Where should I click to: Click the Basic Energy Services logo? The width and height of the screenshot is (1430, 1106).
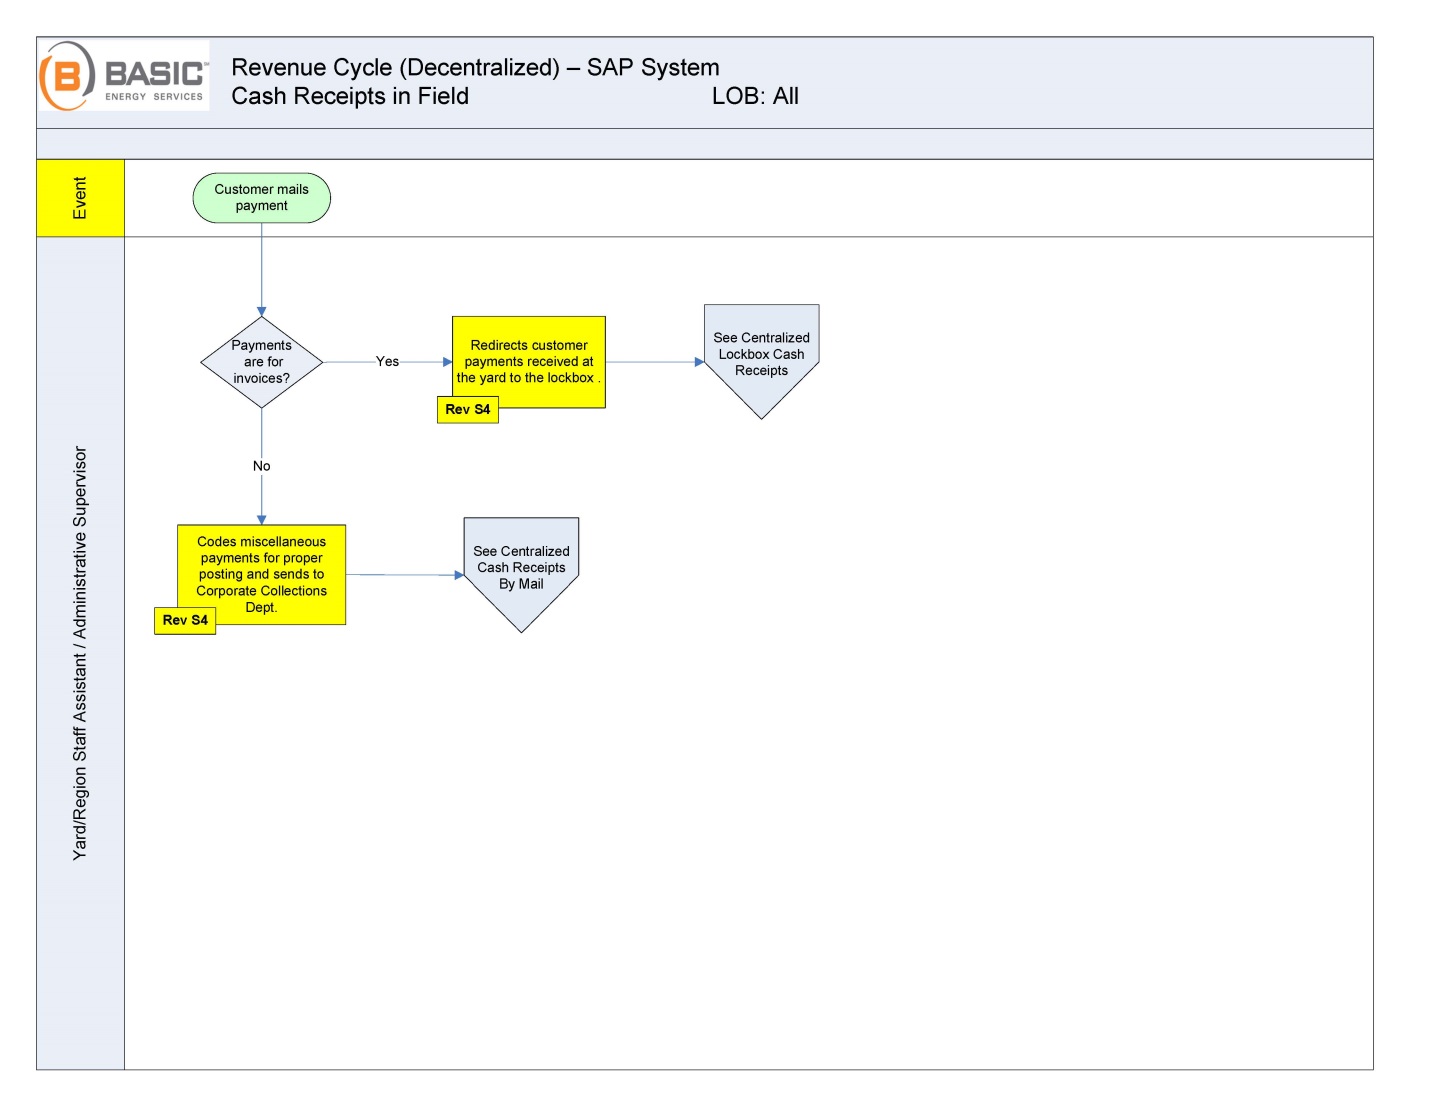pos(124,76)
